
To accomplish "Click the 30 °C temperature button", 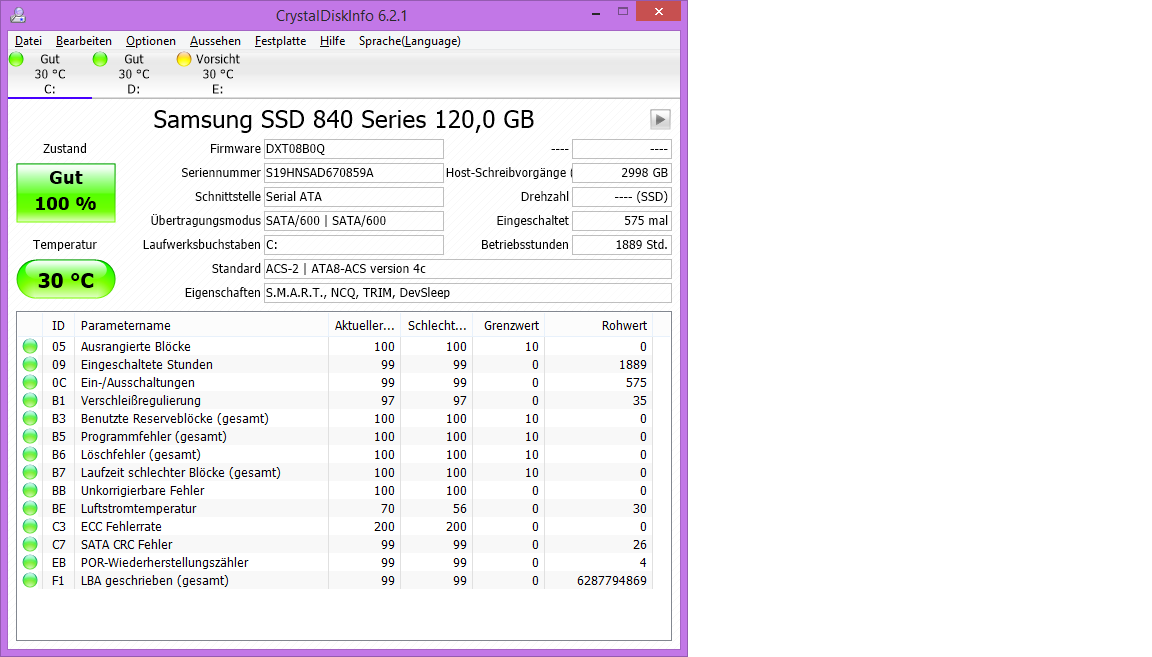I will pyautogui.click(x=66, y=279).
